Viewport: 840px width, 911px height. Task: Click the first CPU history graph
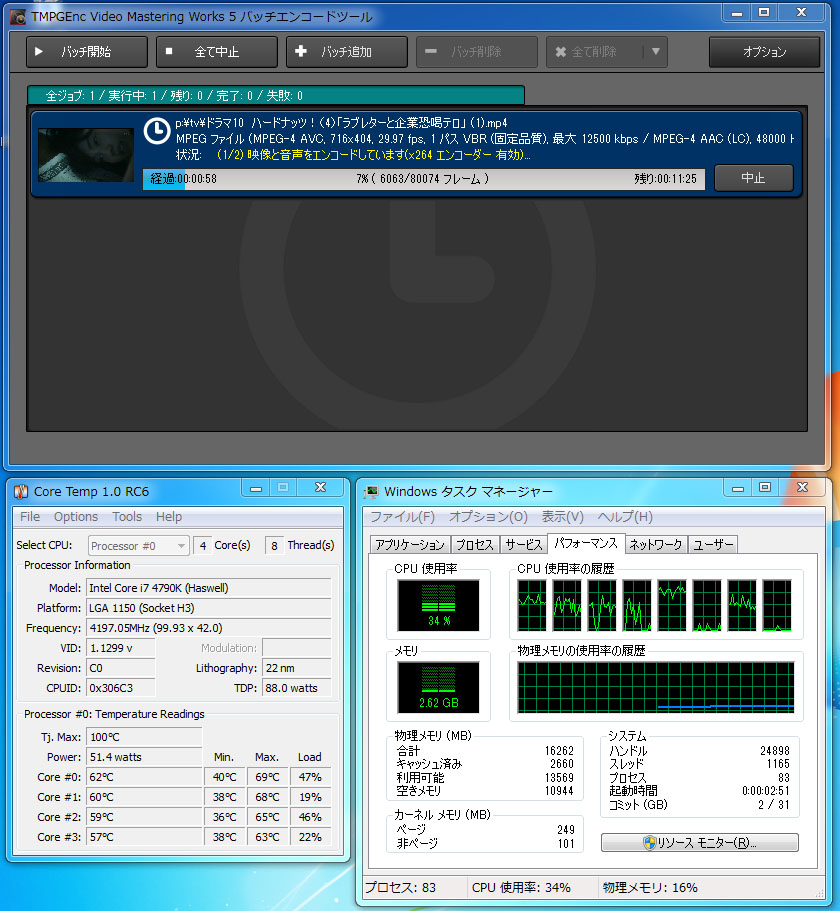point(532,605)
